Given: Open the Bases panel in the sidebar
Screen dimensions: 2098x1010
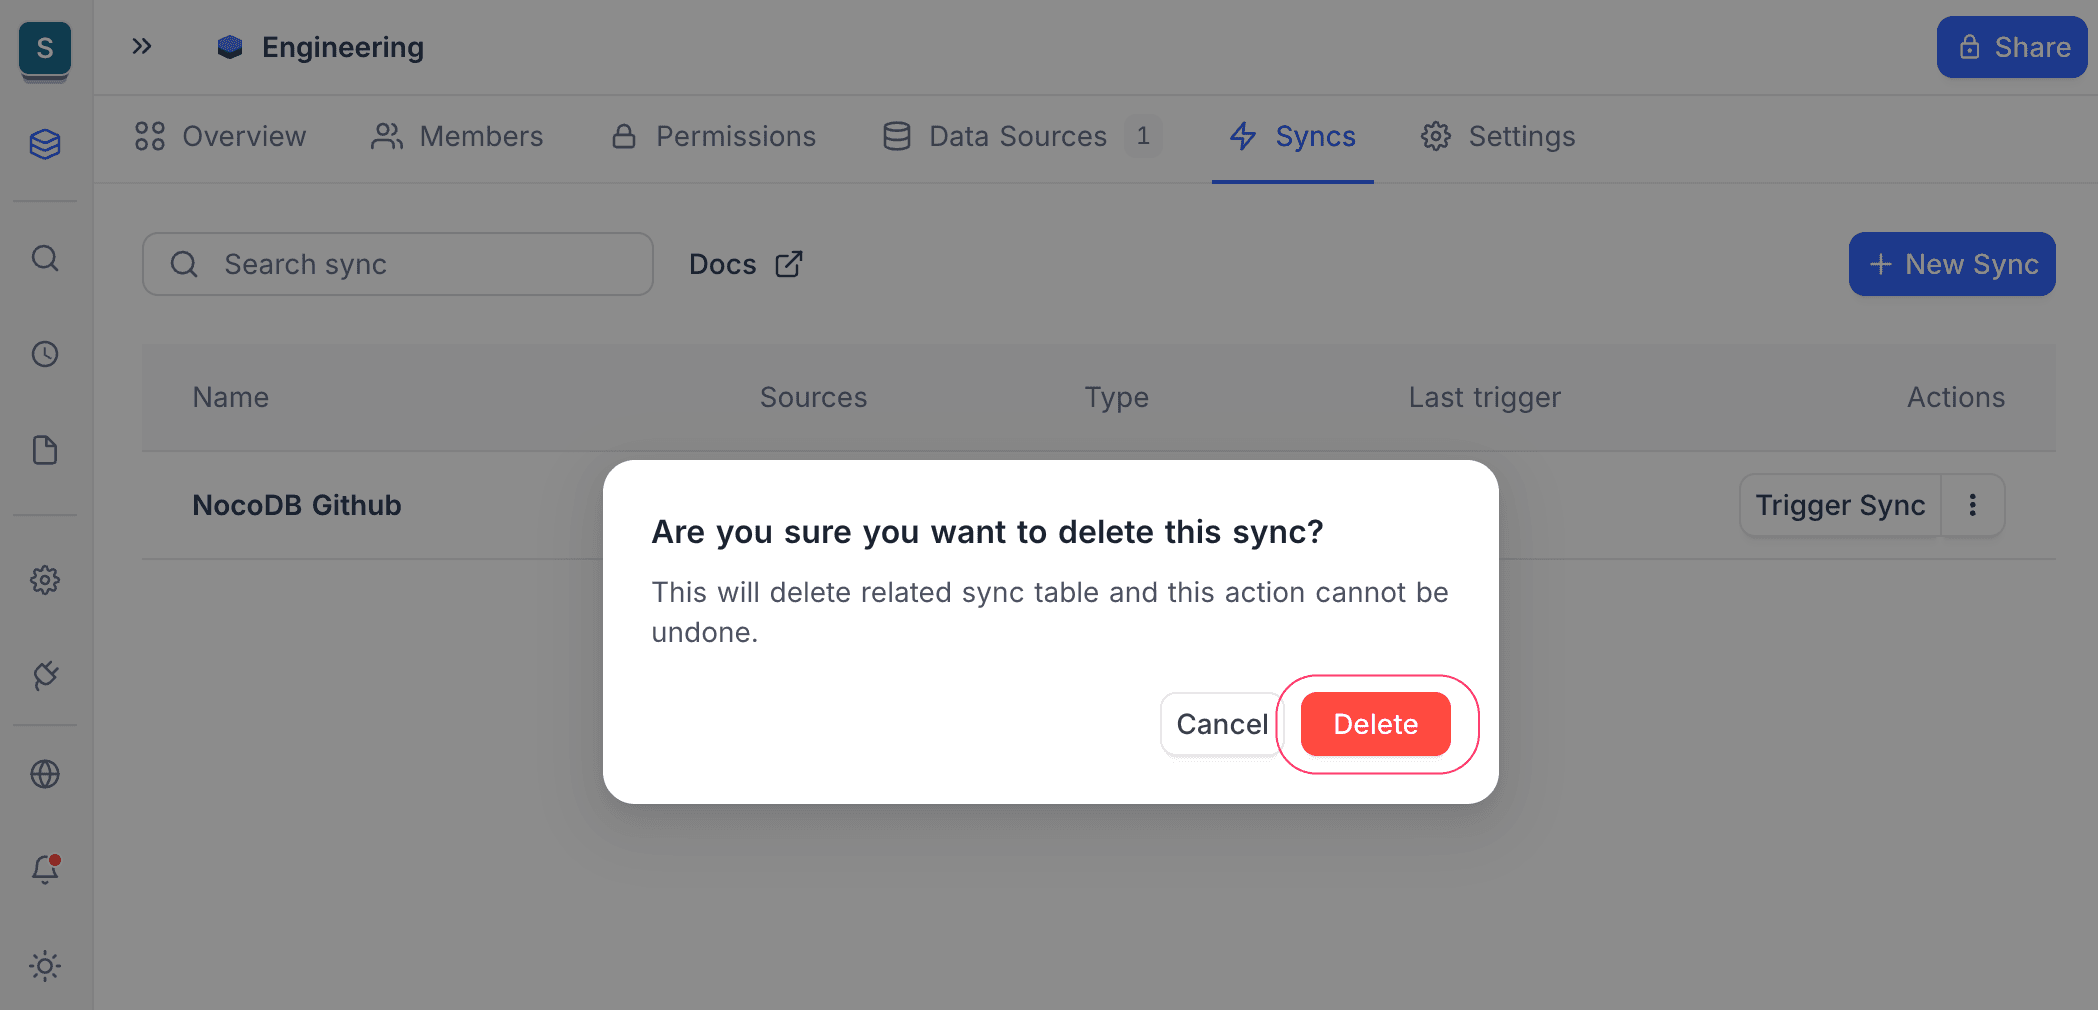Looking at the screenshot, I should coord(45,144).
